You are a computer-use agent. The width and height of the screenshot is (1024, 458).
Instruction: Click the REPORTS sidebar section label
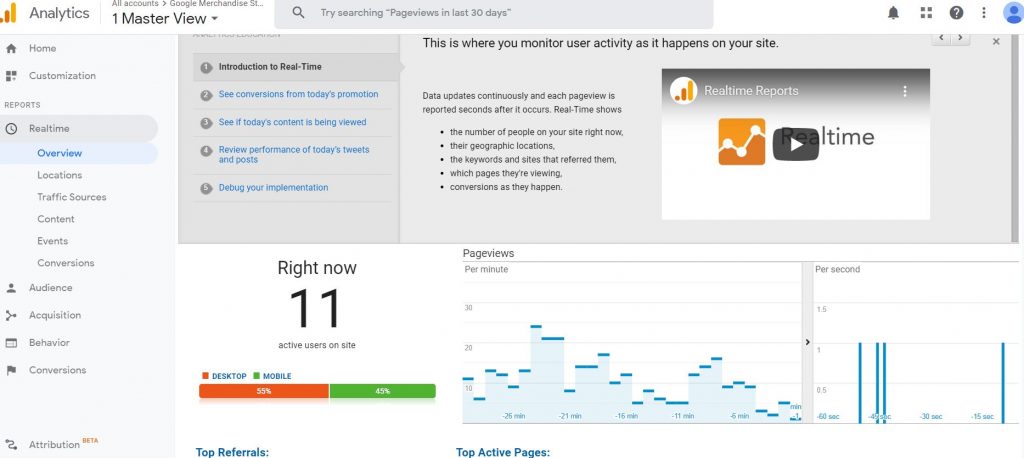tap(22, 105)
